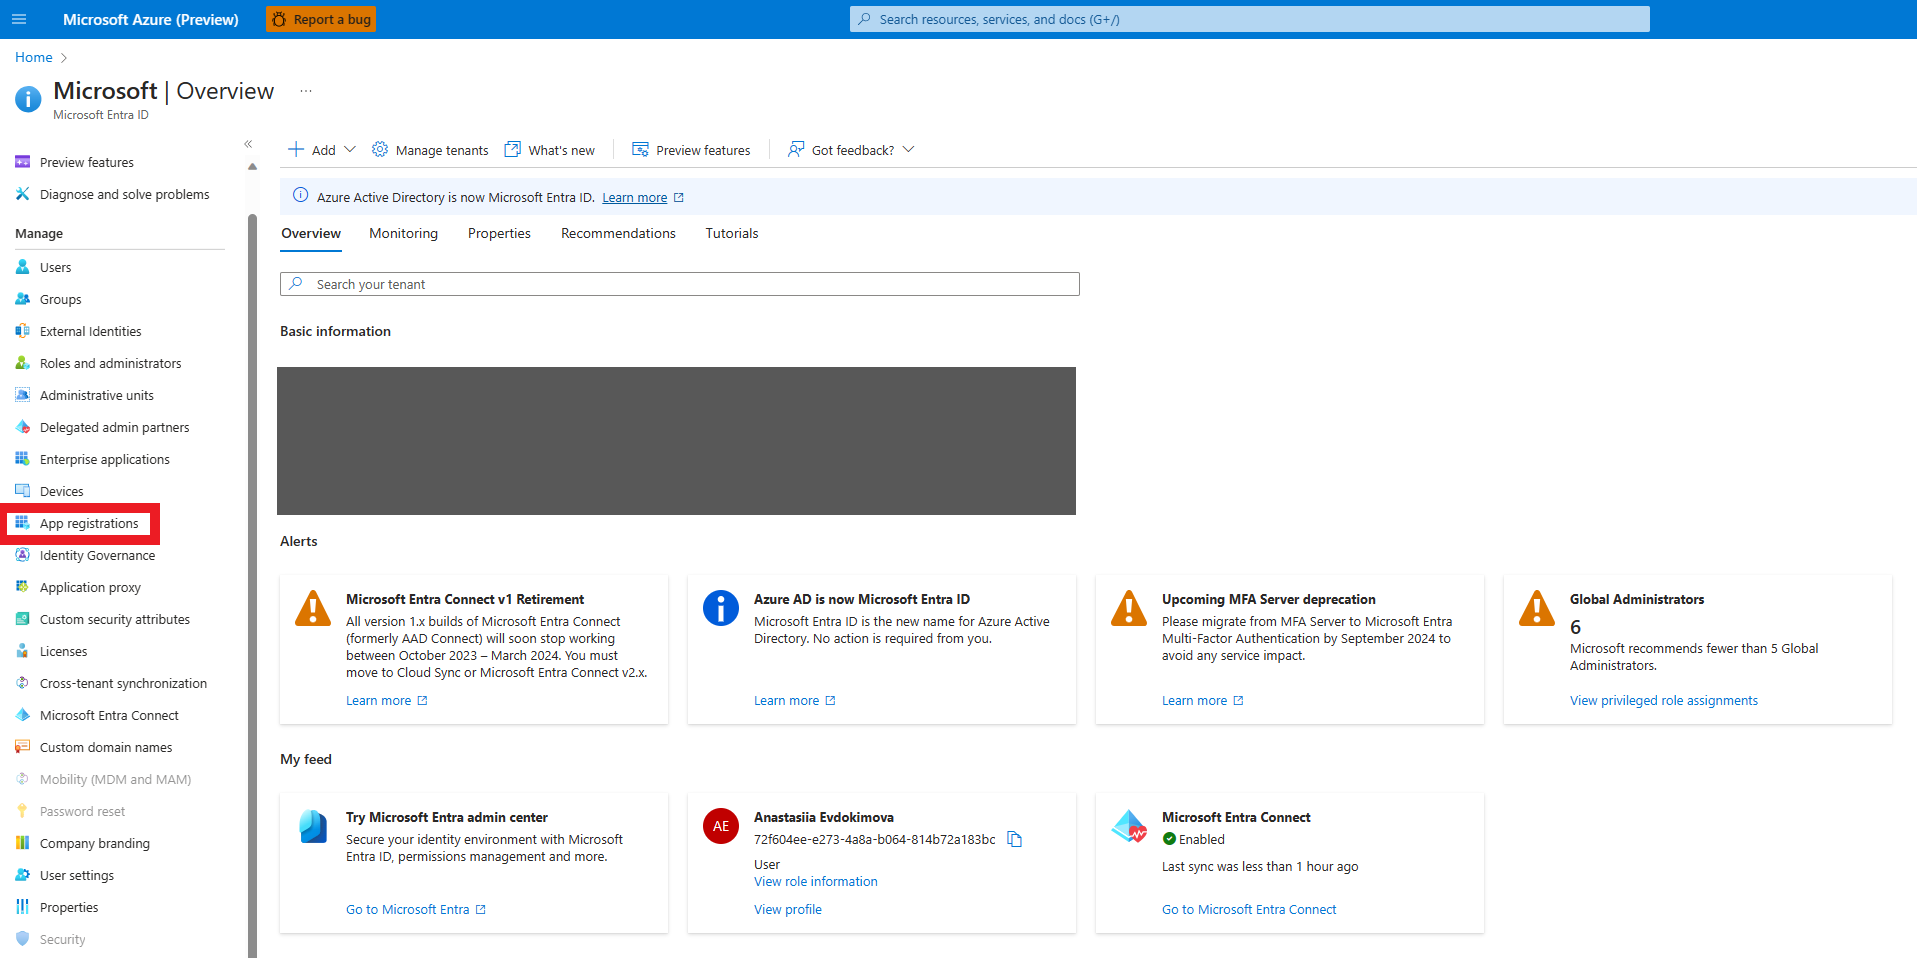Switch to the Tutorials tab
1917x958 pixels.
(x=732, y=233)
